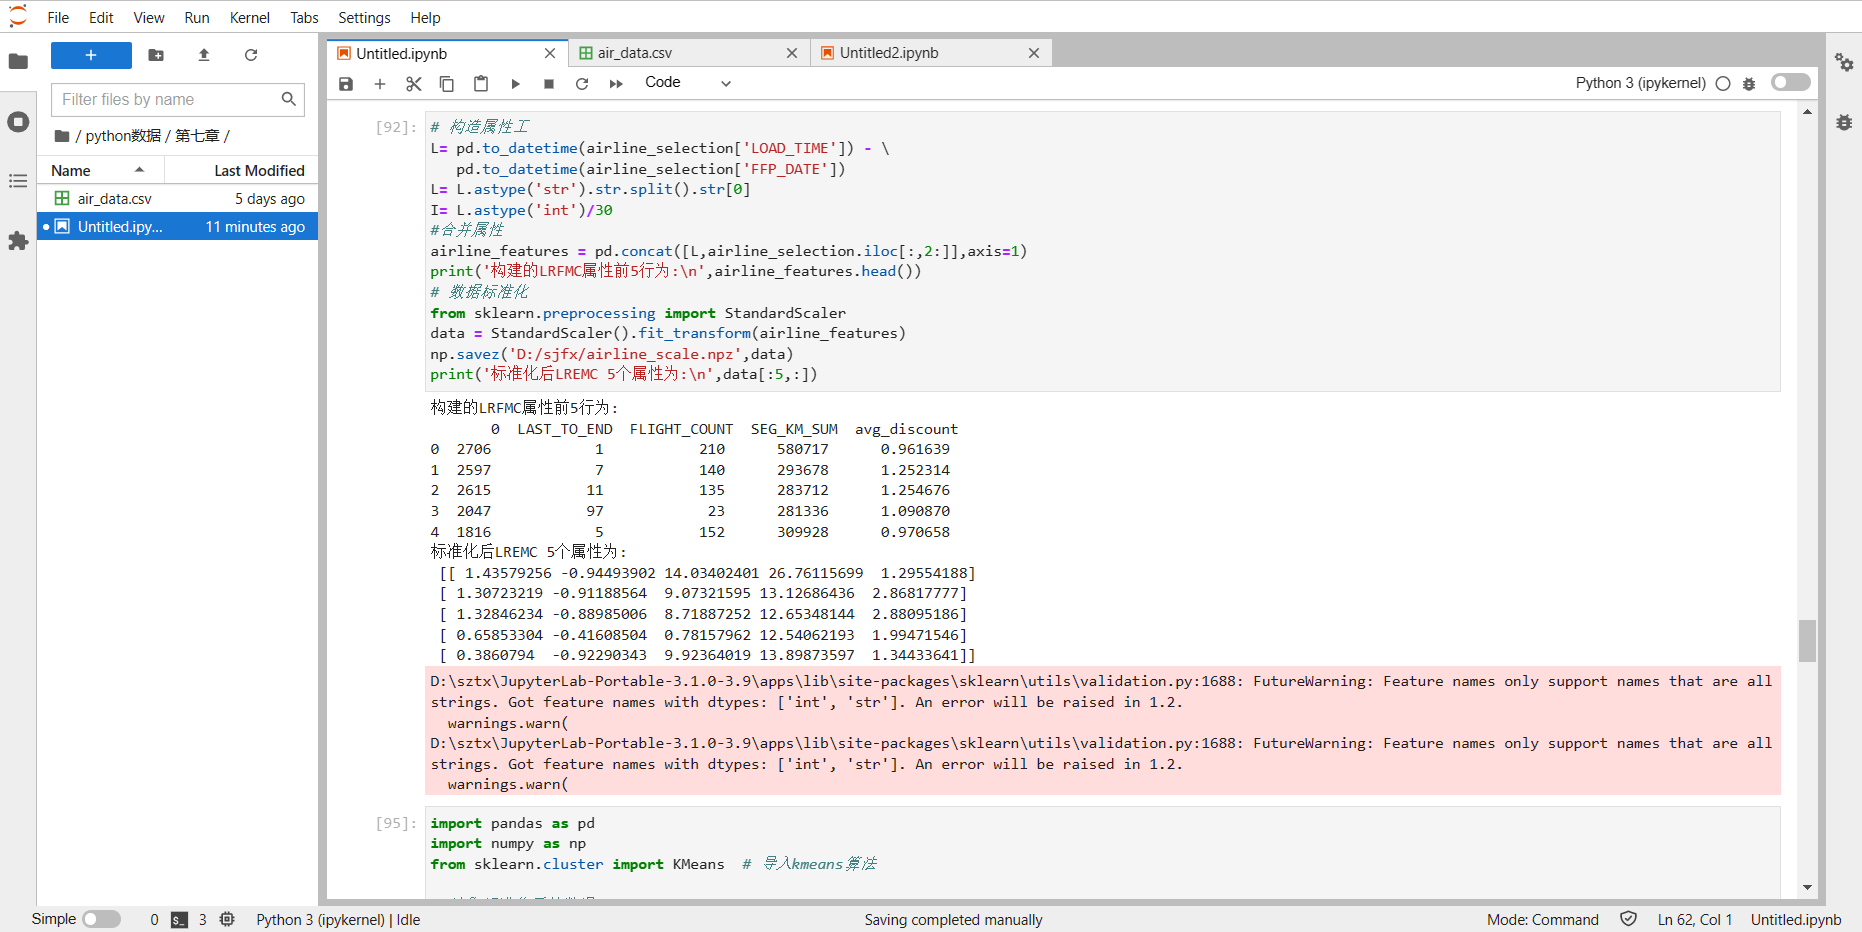Open the Kernel menu
The image size is (1862, 932).
point(250,18)
